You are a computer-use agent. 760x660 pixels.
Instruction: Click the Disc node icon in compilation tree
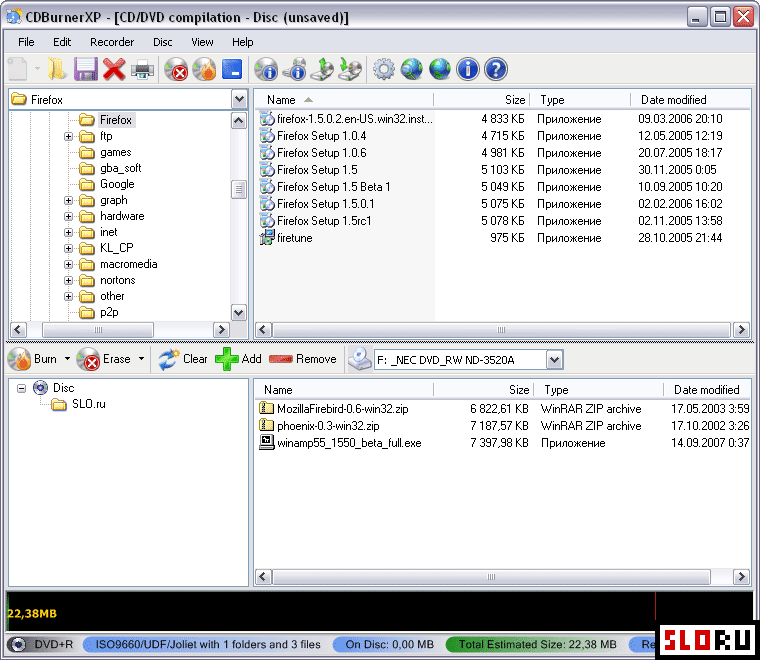click(x=40, y=388)
